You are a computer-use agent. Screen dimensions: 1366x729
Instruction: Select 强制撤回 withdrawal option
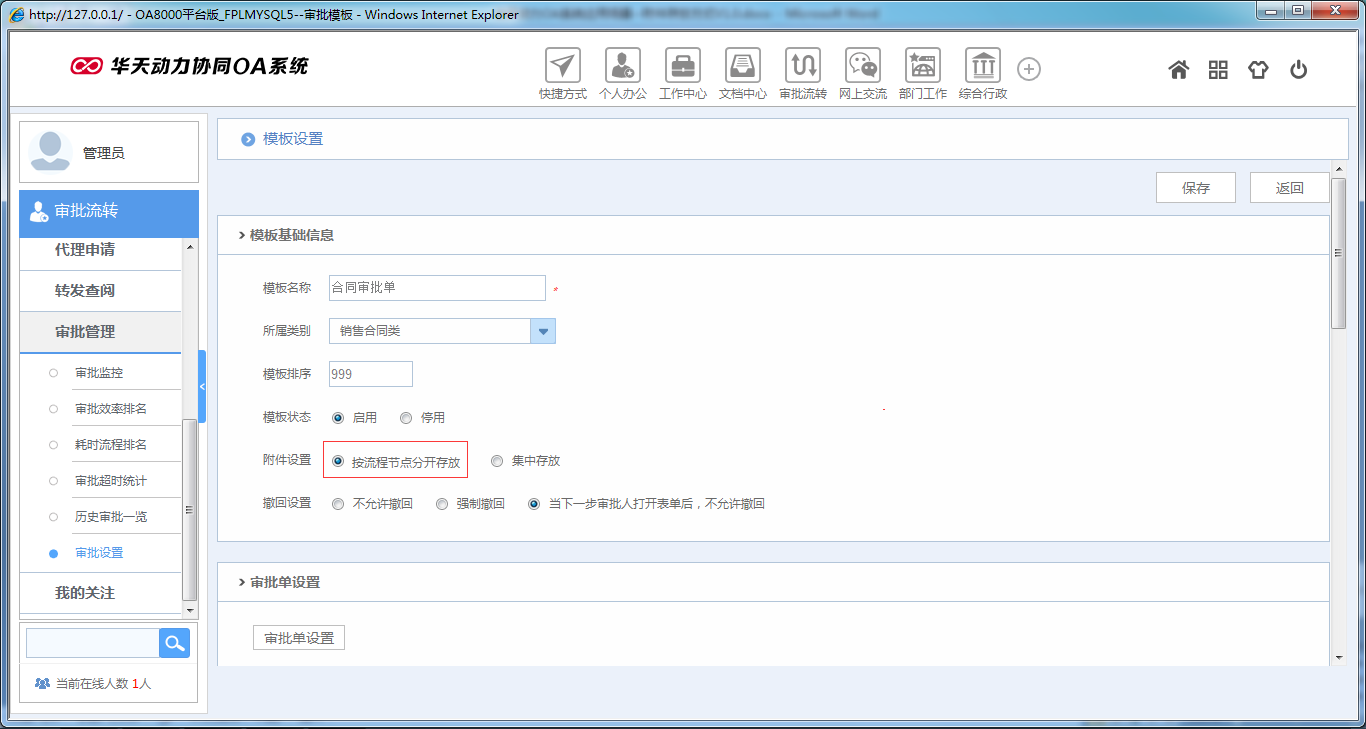[441, 503]
